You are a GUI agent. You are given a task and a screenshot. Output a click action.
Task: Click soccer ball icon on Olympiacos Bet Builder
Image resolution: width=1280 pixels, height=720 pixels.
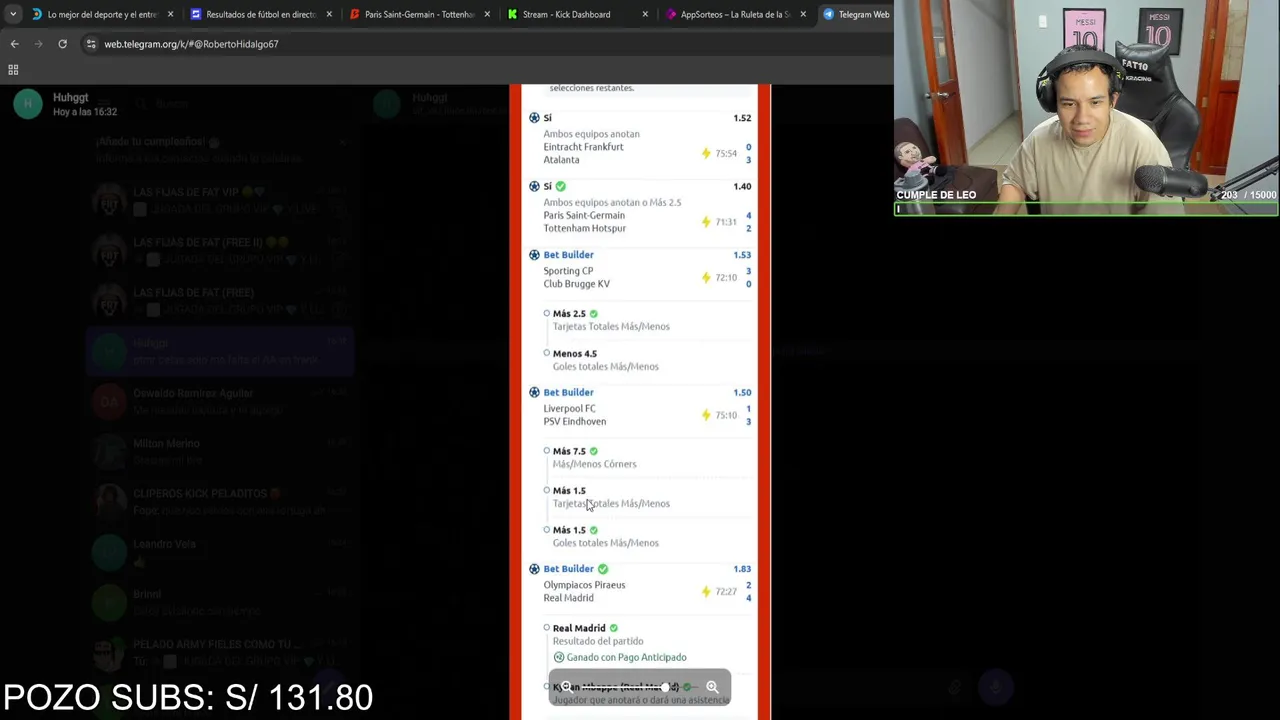coord(534,569)
